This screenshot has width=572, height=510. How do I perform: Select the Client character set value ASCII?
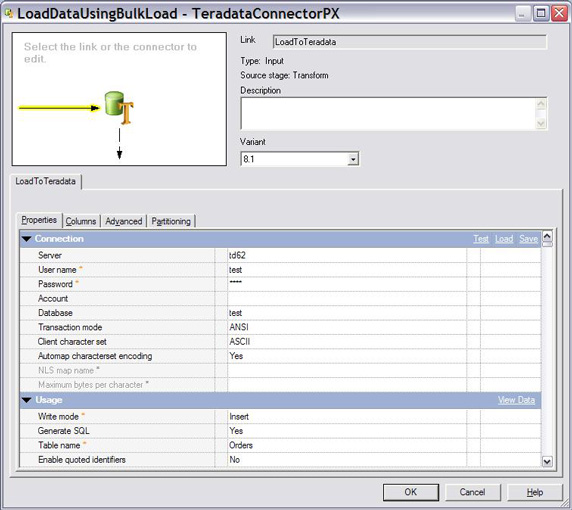(347, 342)
